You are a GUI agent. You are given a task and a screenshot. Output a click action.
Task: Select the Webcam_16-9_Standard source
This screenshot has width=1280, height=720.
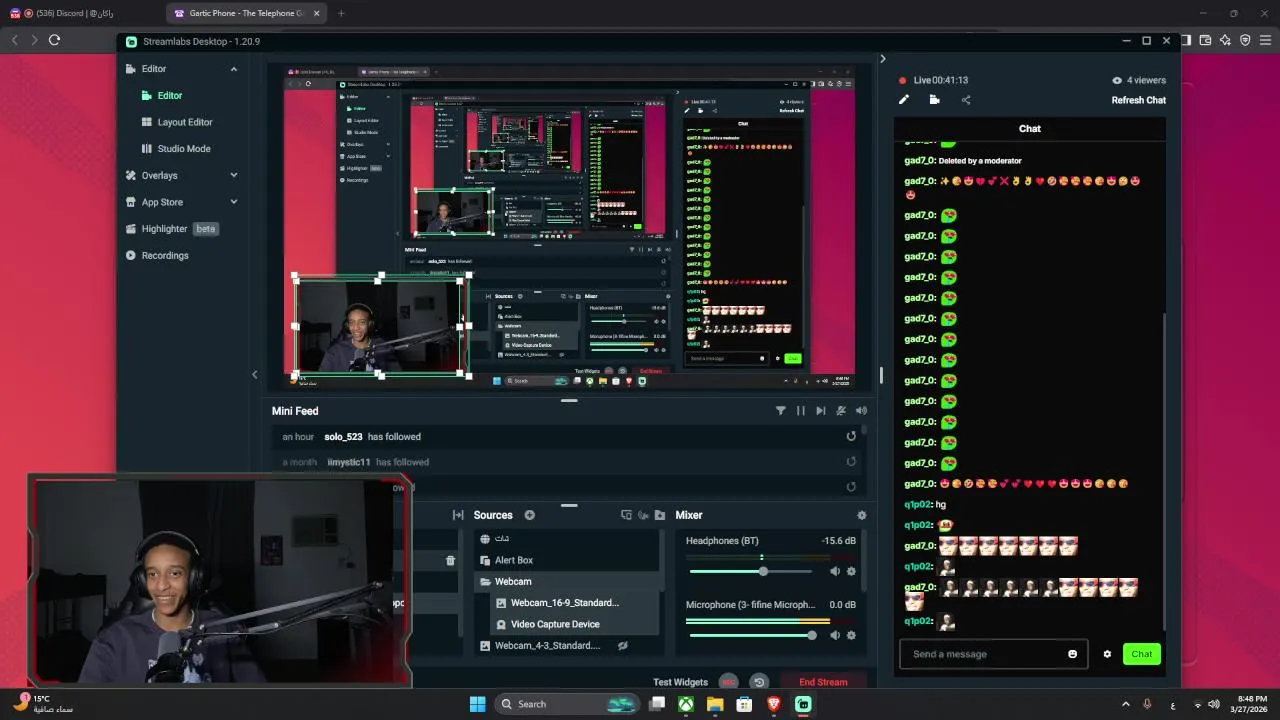coord(566,603)
